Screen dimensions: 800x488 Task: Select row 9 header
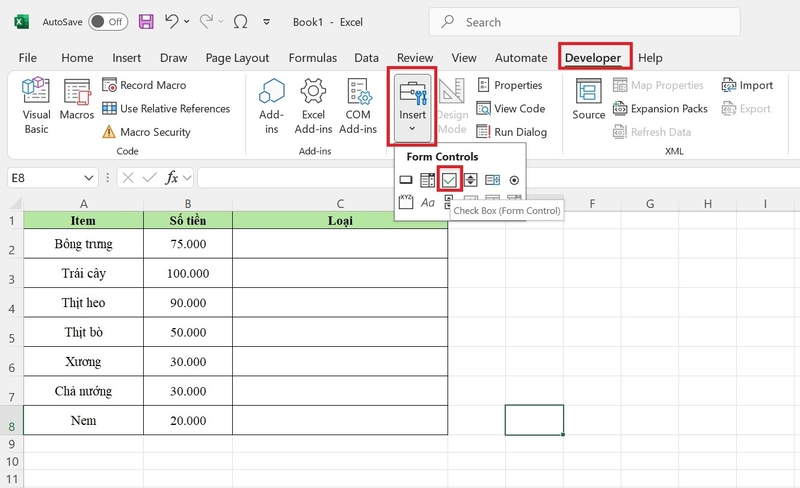point(11,444)
